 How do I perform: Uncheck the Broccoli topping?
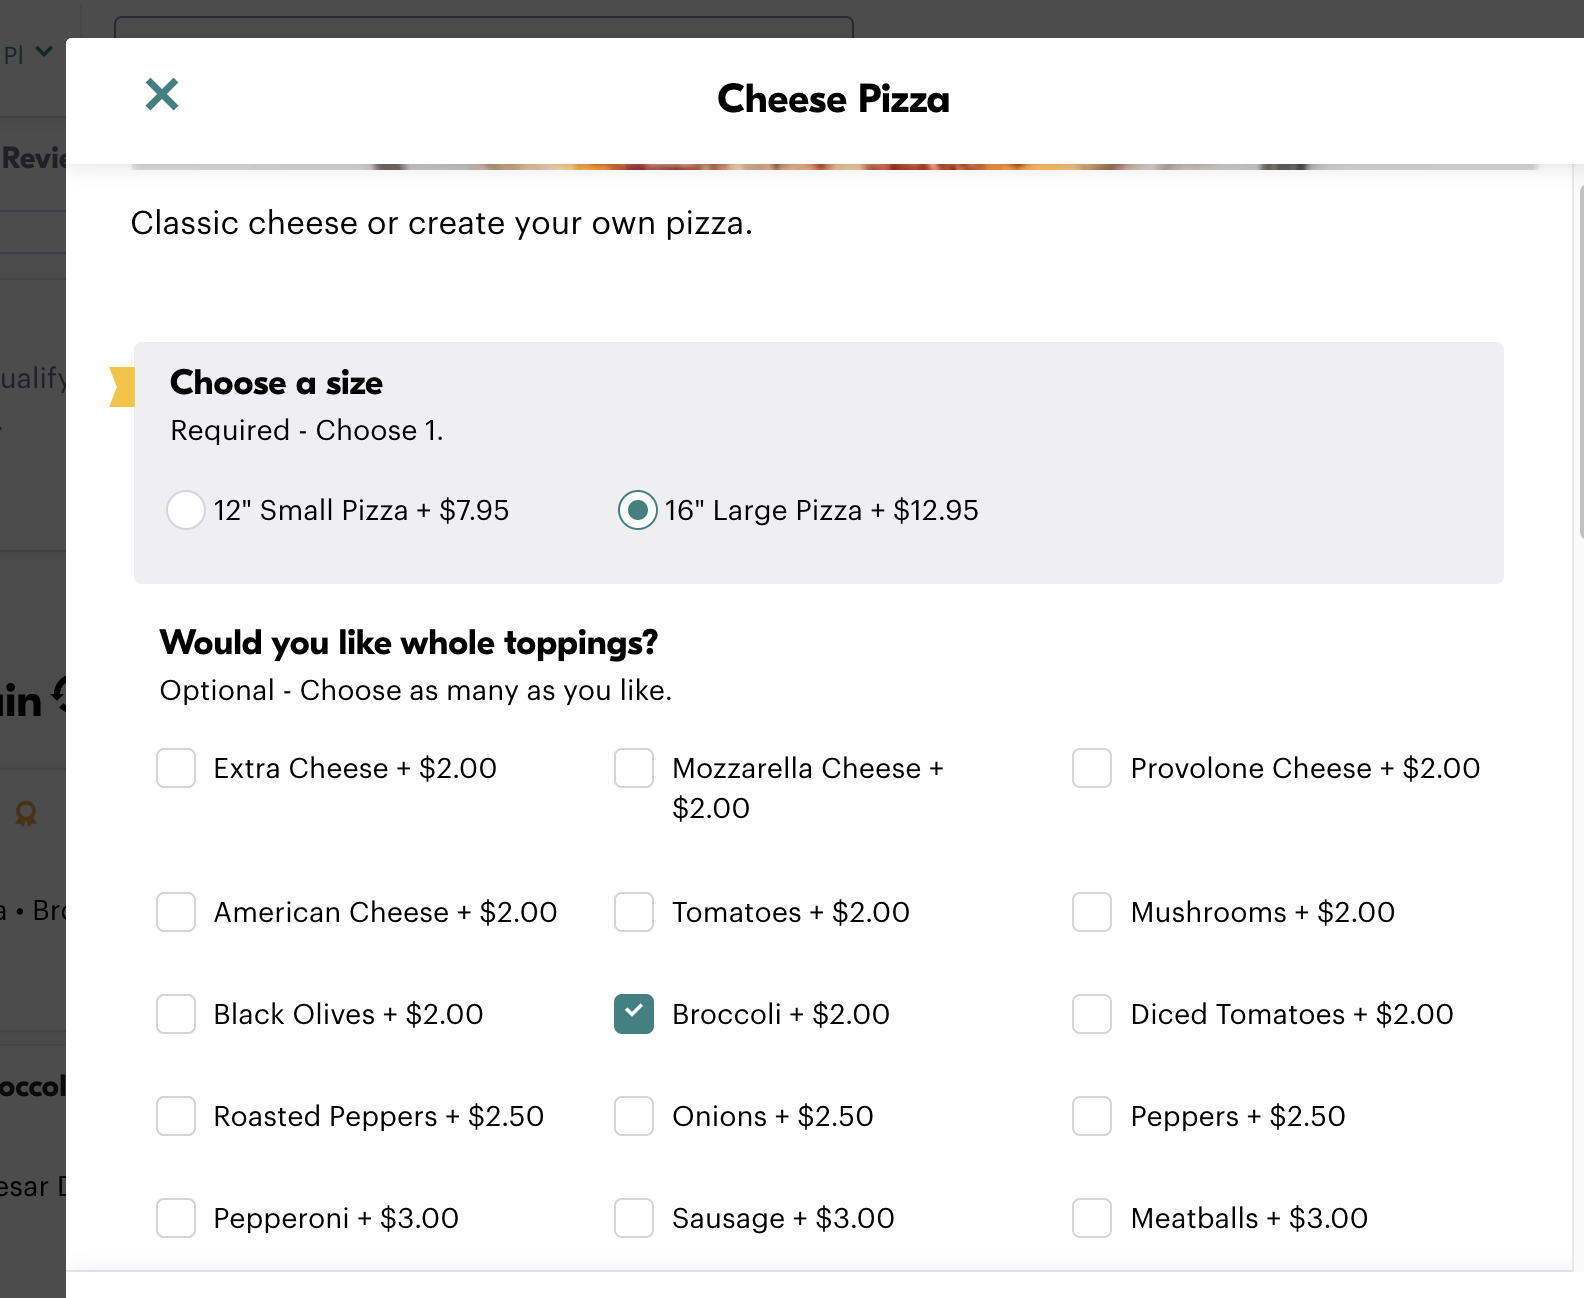point(634,1014)
